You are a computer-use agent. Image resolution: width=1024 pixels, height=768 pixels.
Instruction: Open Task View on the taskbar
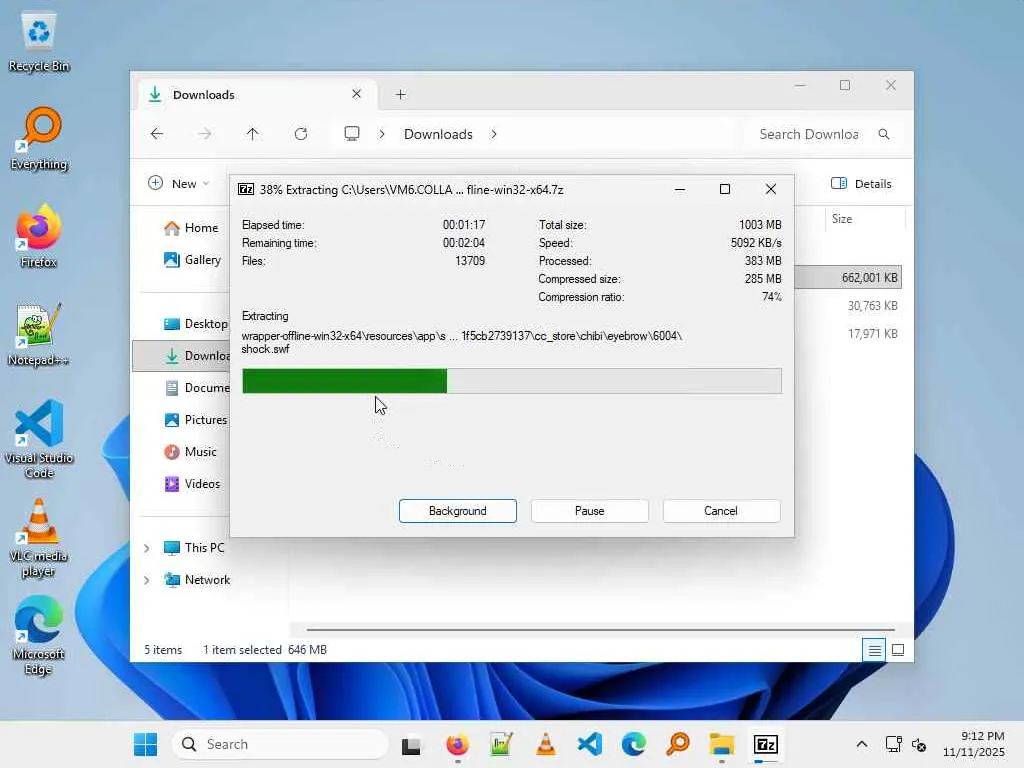tap(411, 744)
